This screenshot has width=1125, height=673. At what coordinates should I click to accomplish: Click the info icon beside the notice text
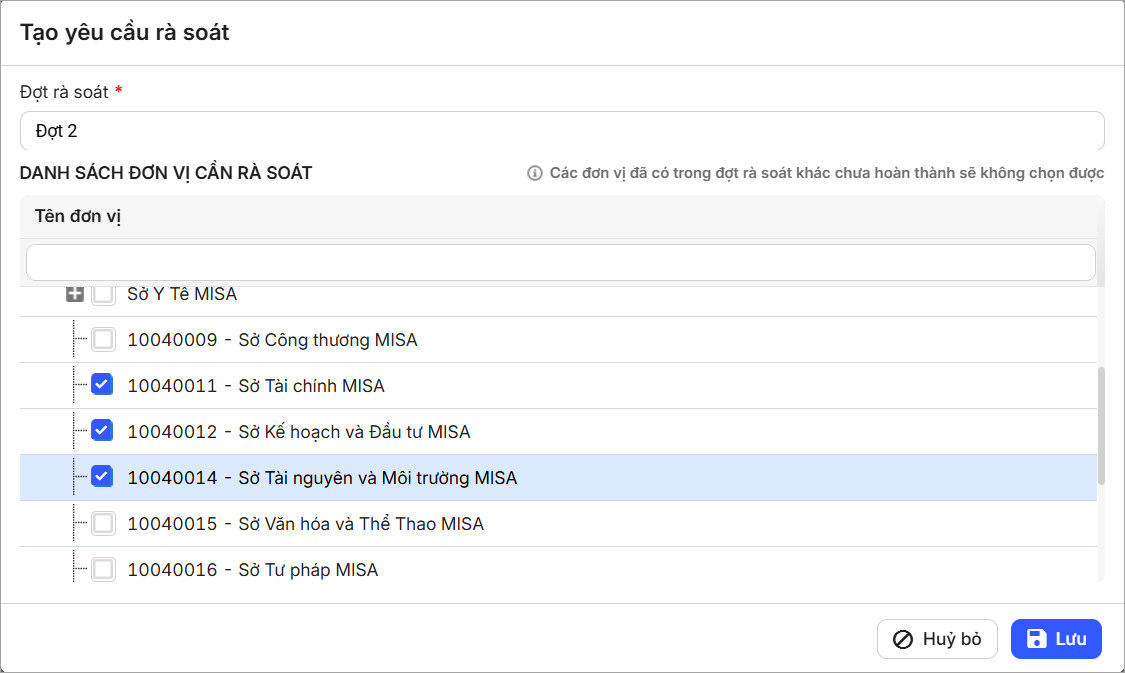click(x=535, y=173)
